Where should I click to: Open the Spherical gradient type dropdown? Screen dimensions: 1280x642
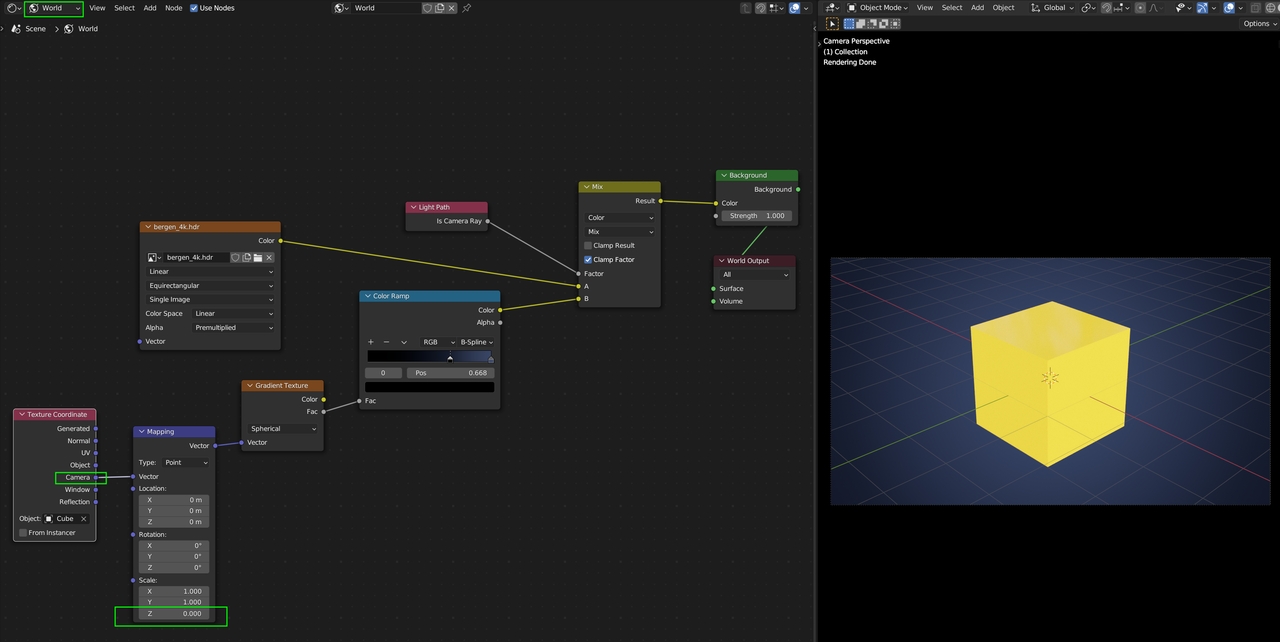click(x=283, y=429)
